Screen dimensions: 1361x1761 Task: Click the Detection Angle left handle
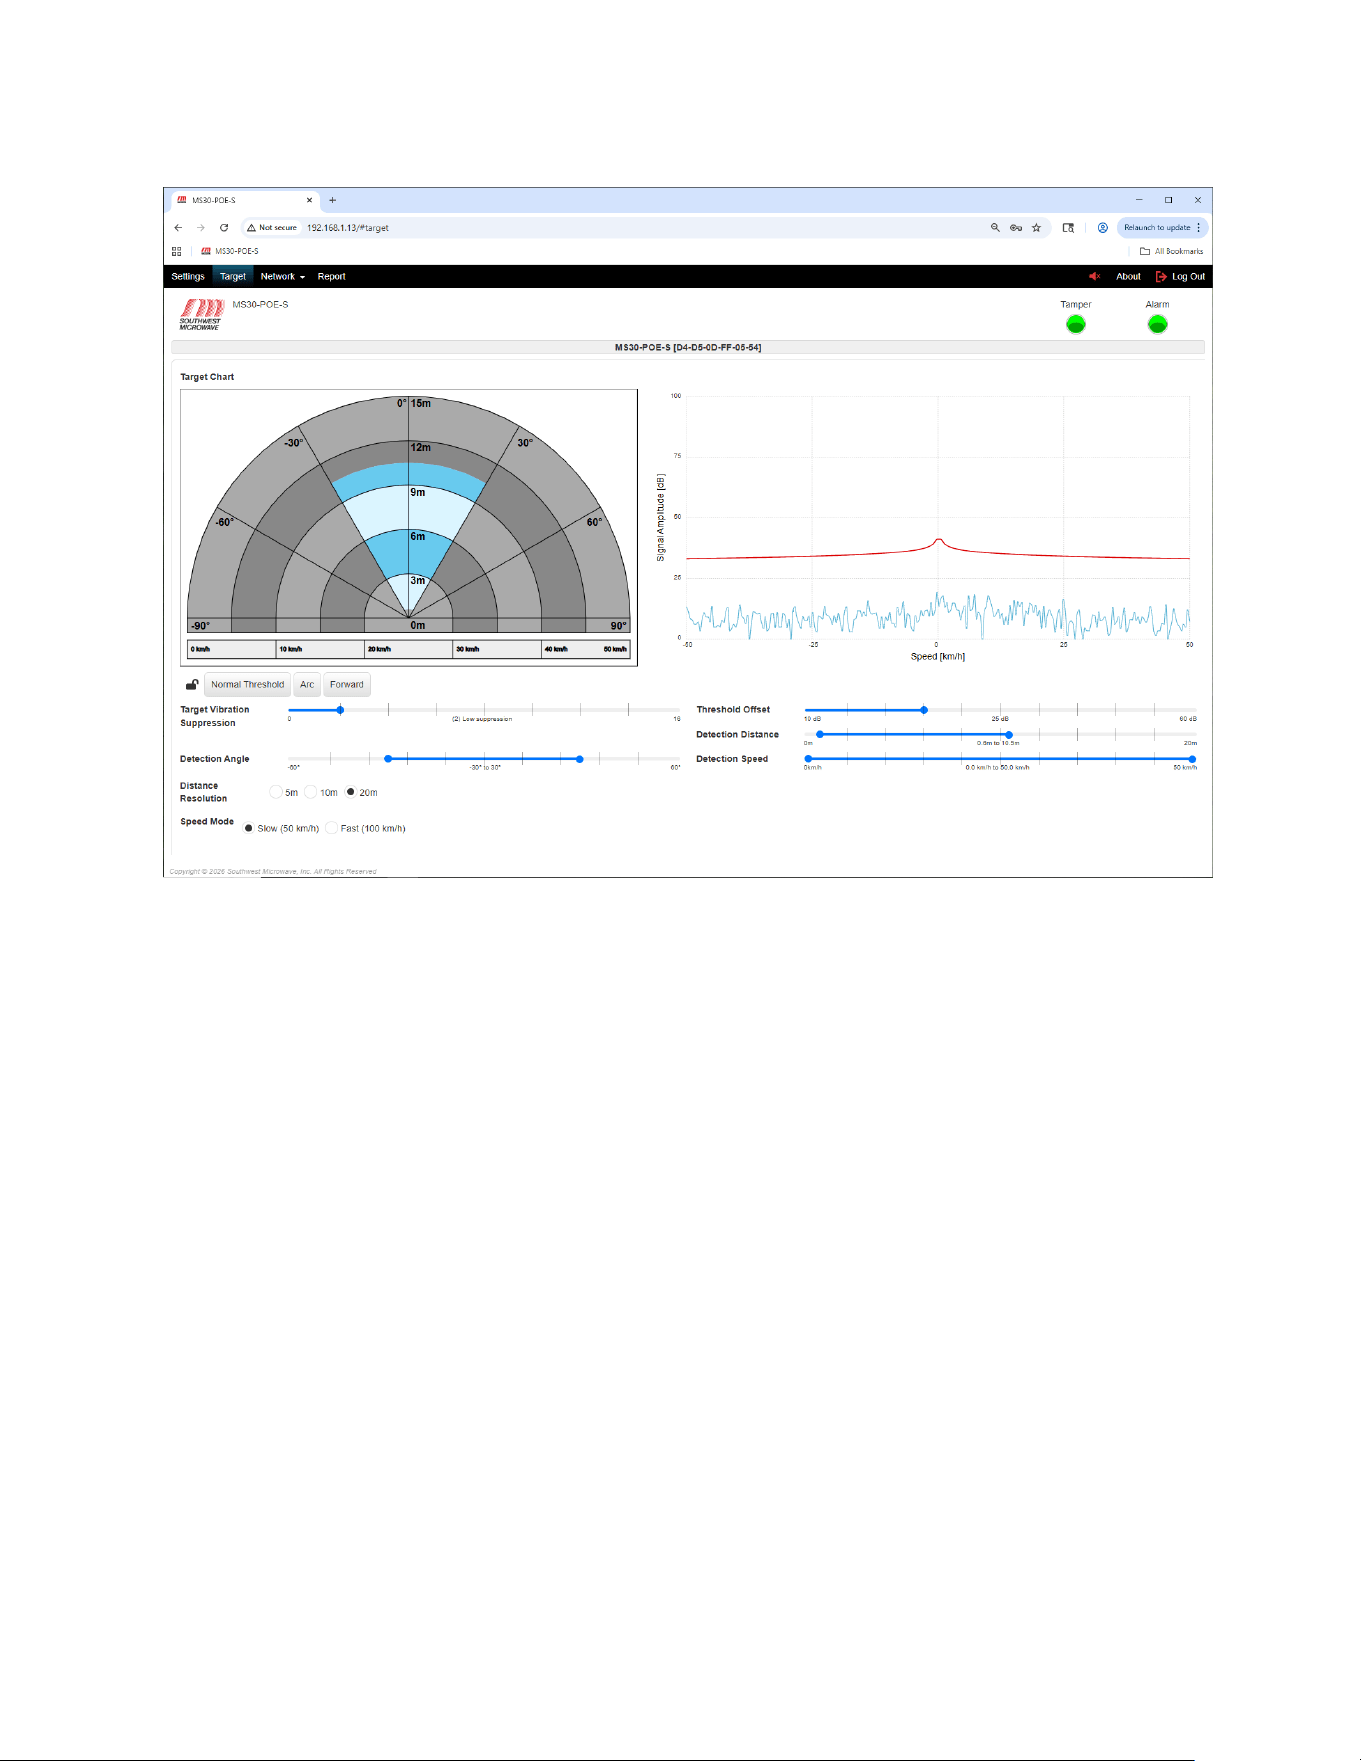tap(388, 759)
